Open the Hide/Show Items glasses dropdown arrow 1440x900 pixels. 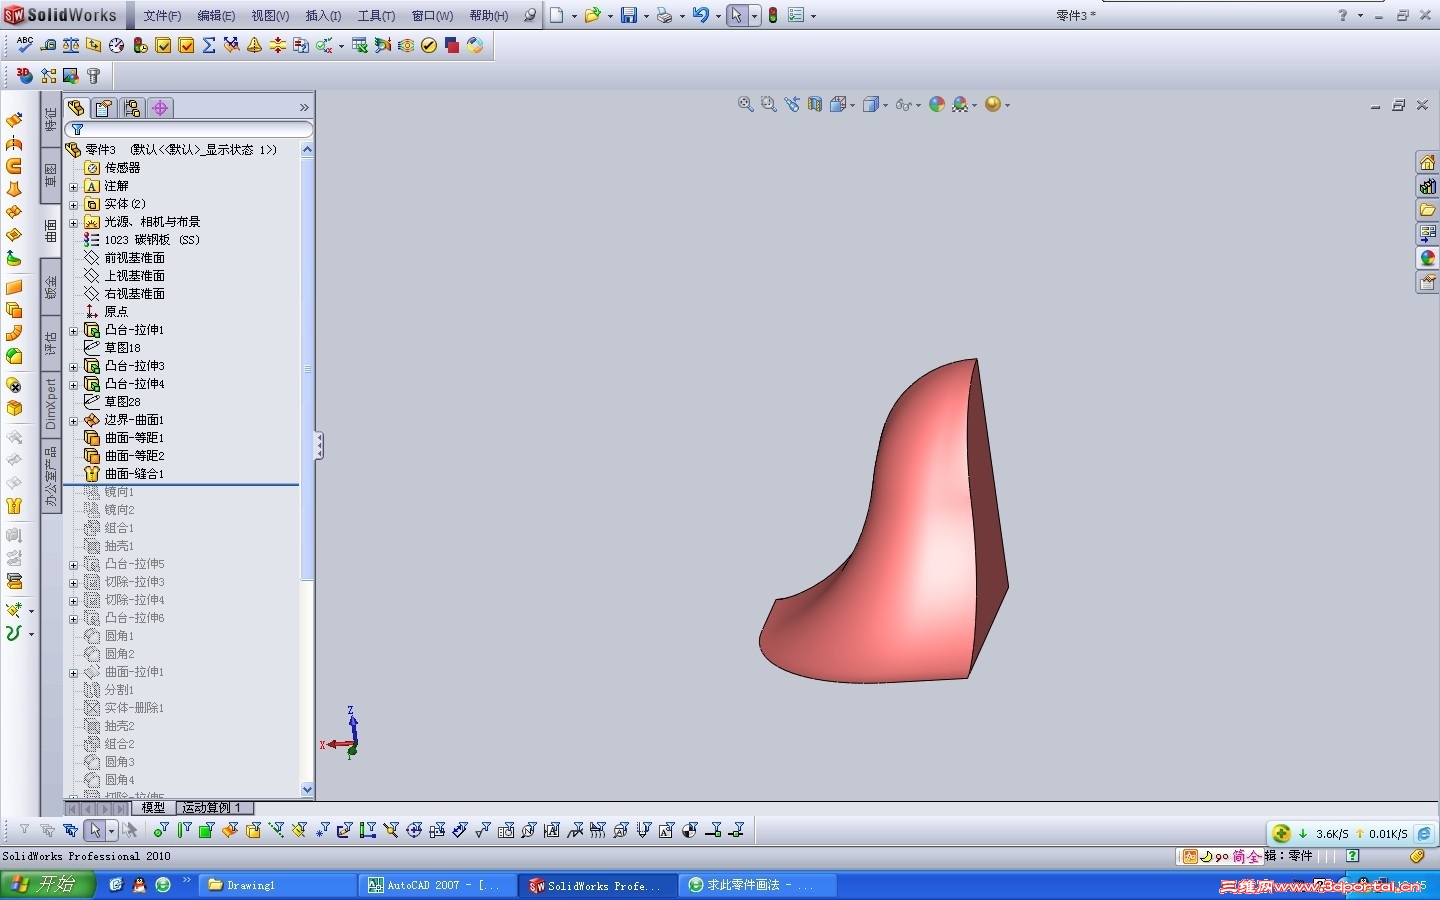click(918, 105)
